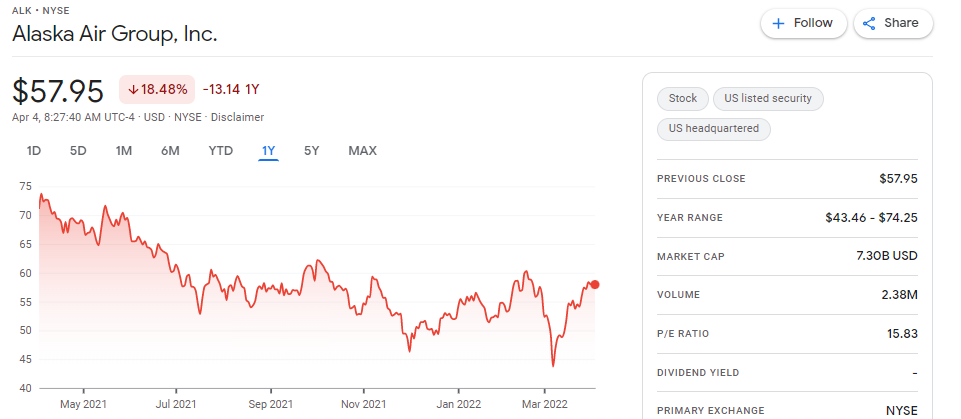The width and height of the screenshot is (961, 419).
Task: Click the -13.14 1Y change text
Action: coord(231,89)
